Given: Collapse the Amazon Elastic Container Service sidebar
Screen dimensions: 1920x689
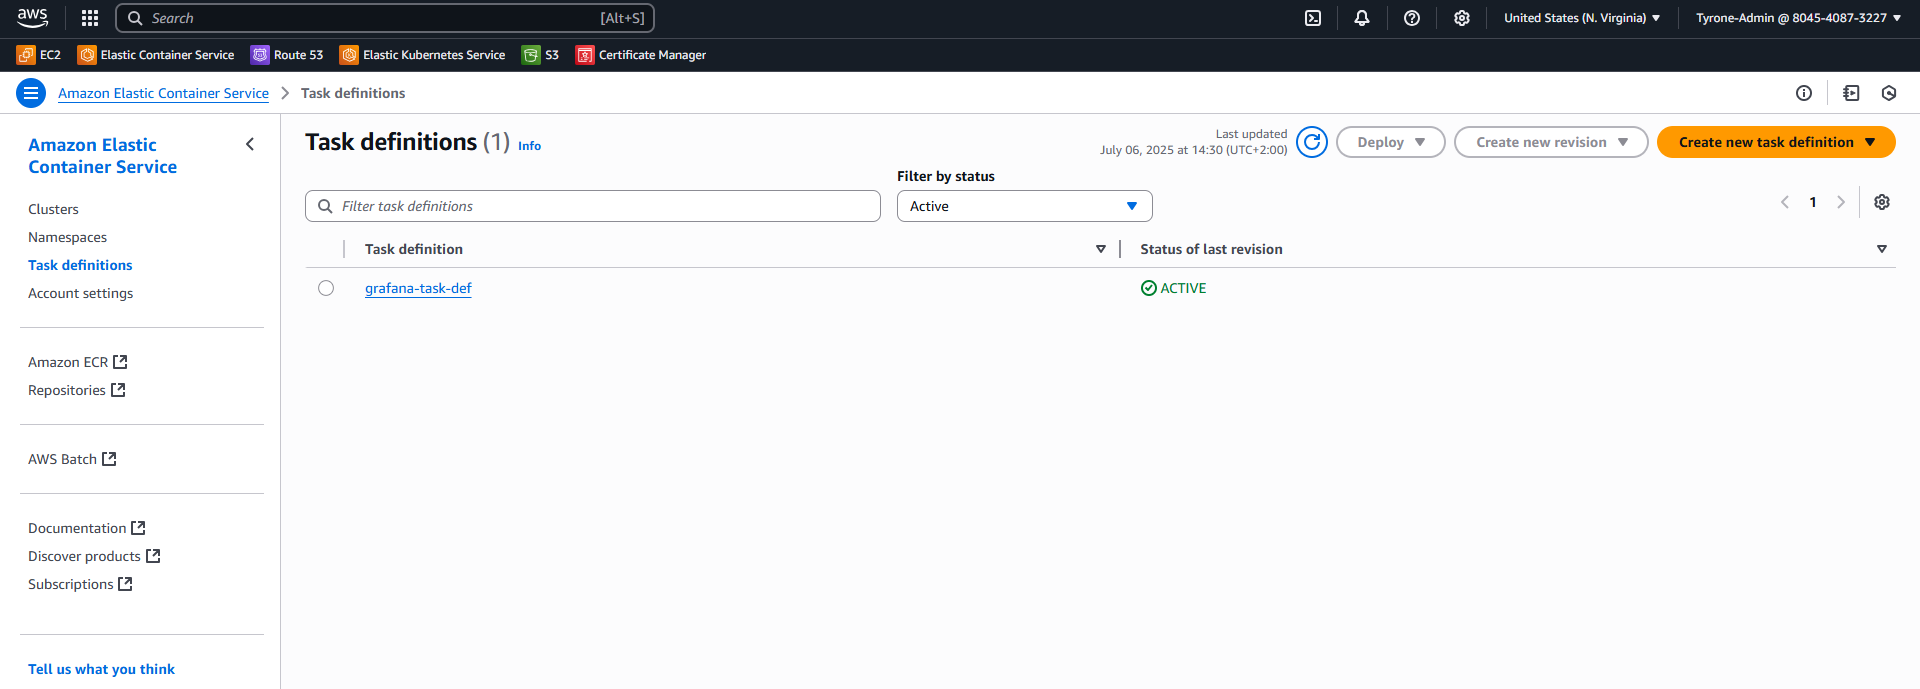Looking at the screenshot, I should [250, 144].
